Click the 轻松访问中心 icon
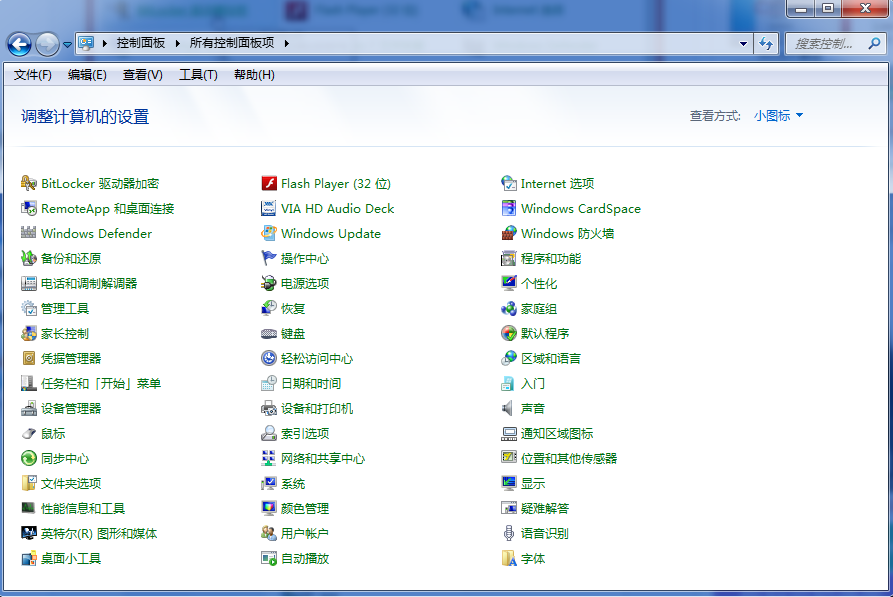Viewport: 893px width, 597px height. pyautogui.click(x=269, y=358)
